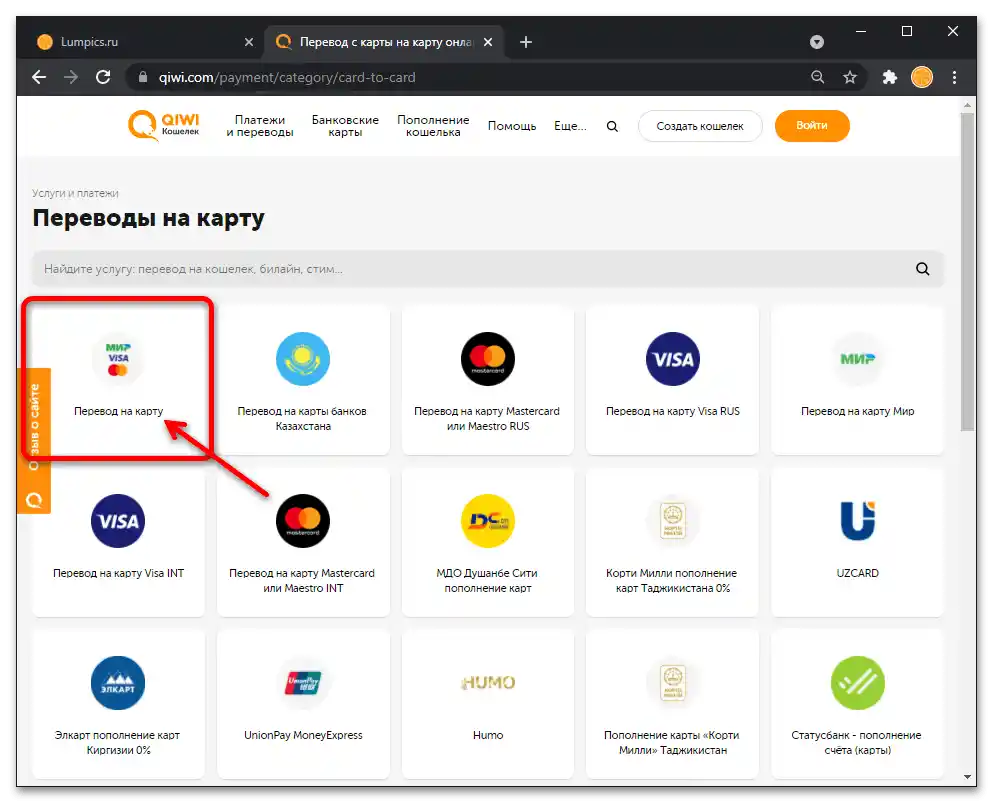This screenshot has width=993, height=803.
Task: Open a new browser tab
Action: pyautogui.click(x=526, y=42)
